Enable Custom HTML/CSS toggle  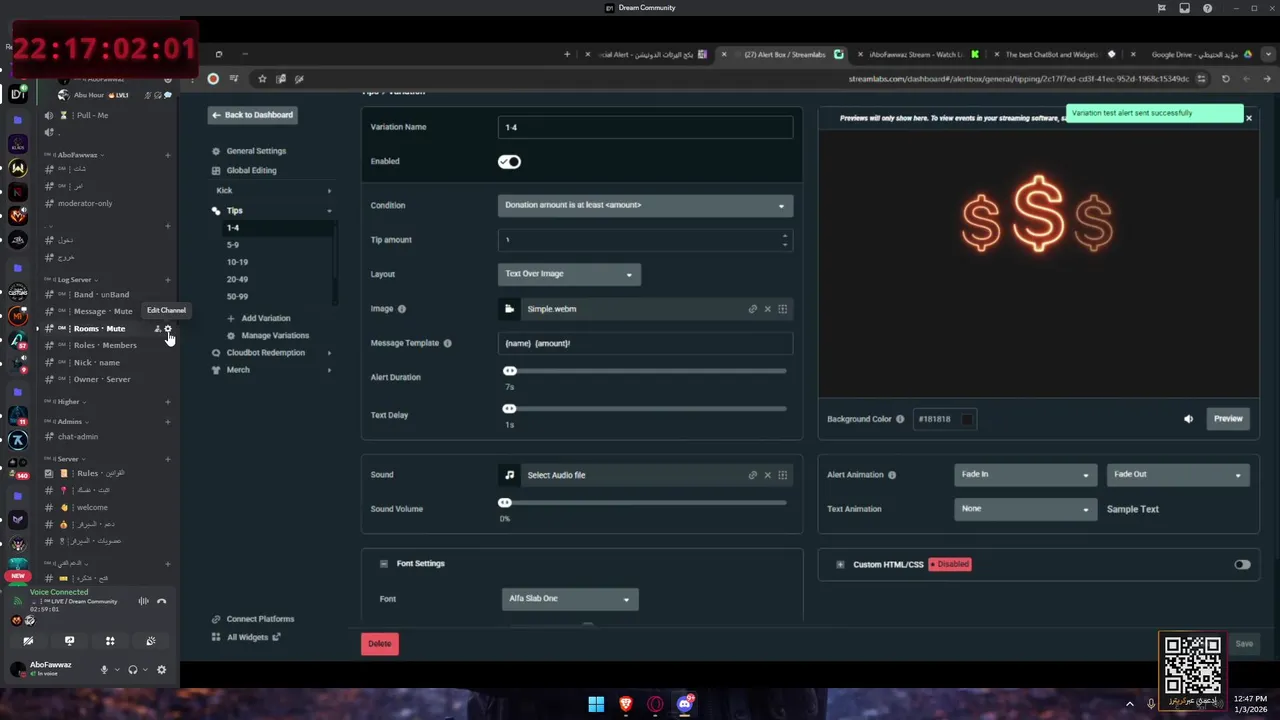(x=1242, y=564)
